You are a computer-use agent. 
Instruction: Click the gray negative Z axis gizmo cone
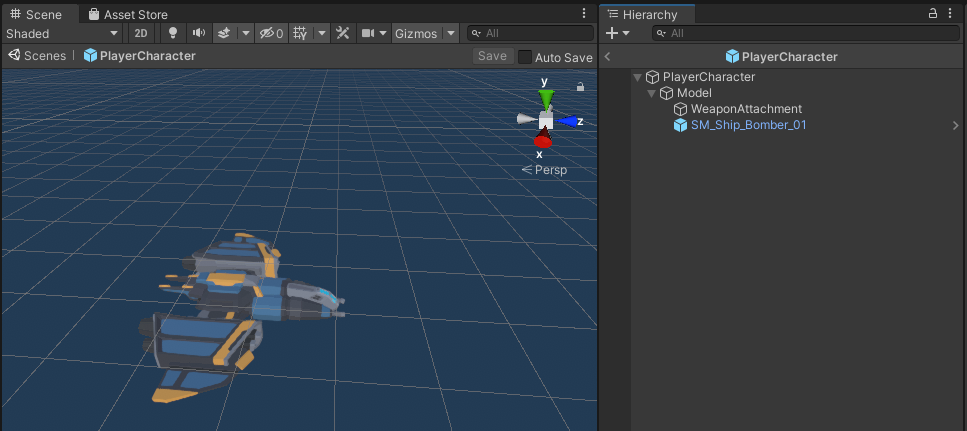(525, 119)
